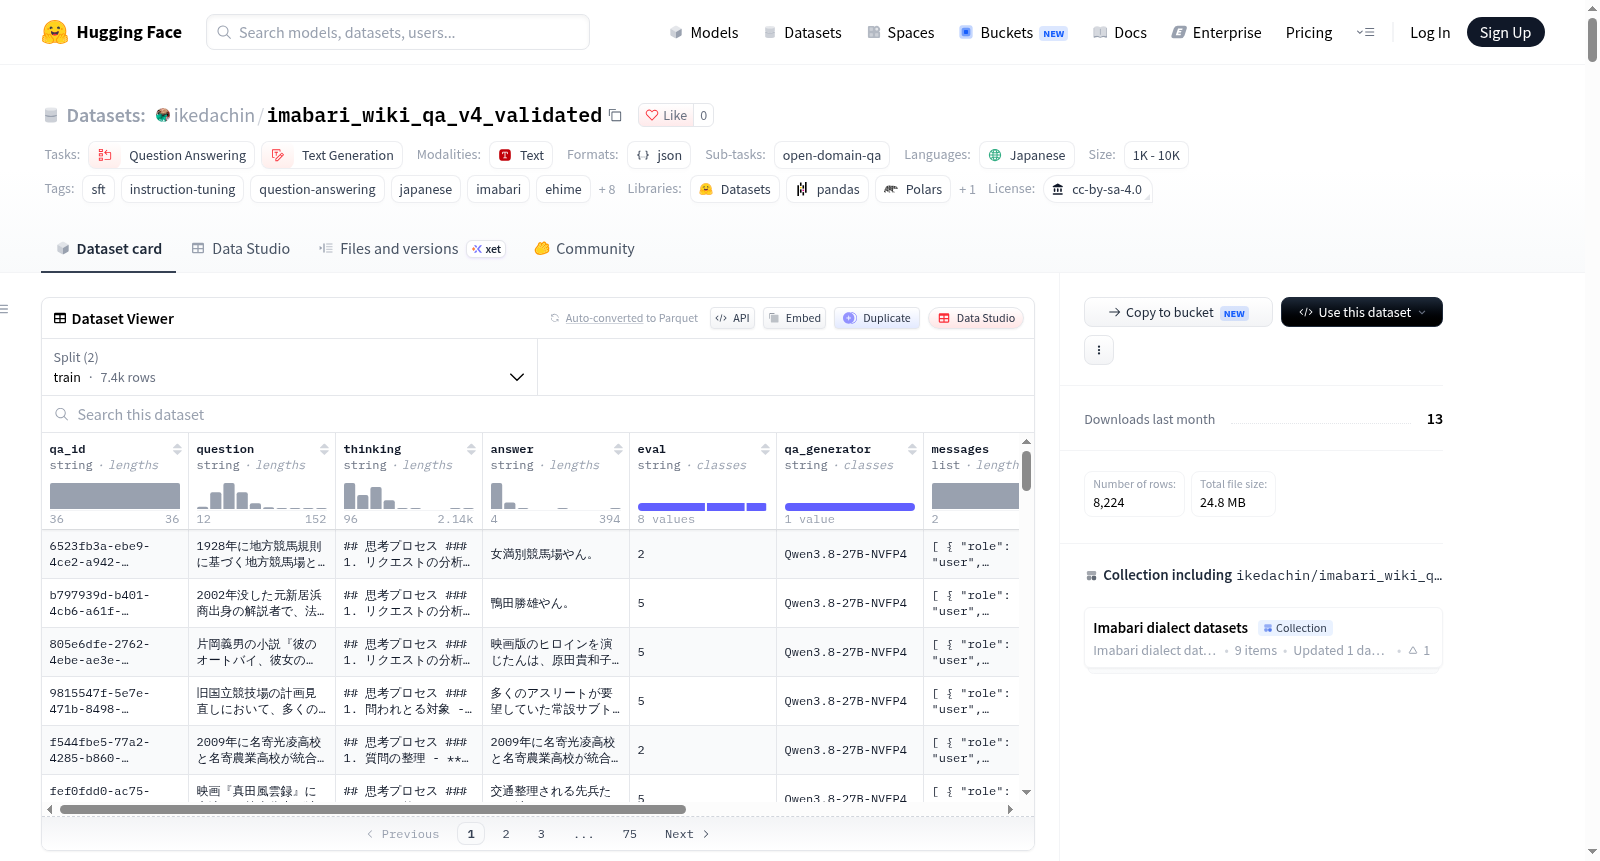
Task: Open Enterprise in the top navigation
Action: [x=1217, y=32]
